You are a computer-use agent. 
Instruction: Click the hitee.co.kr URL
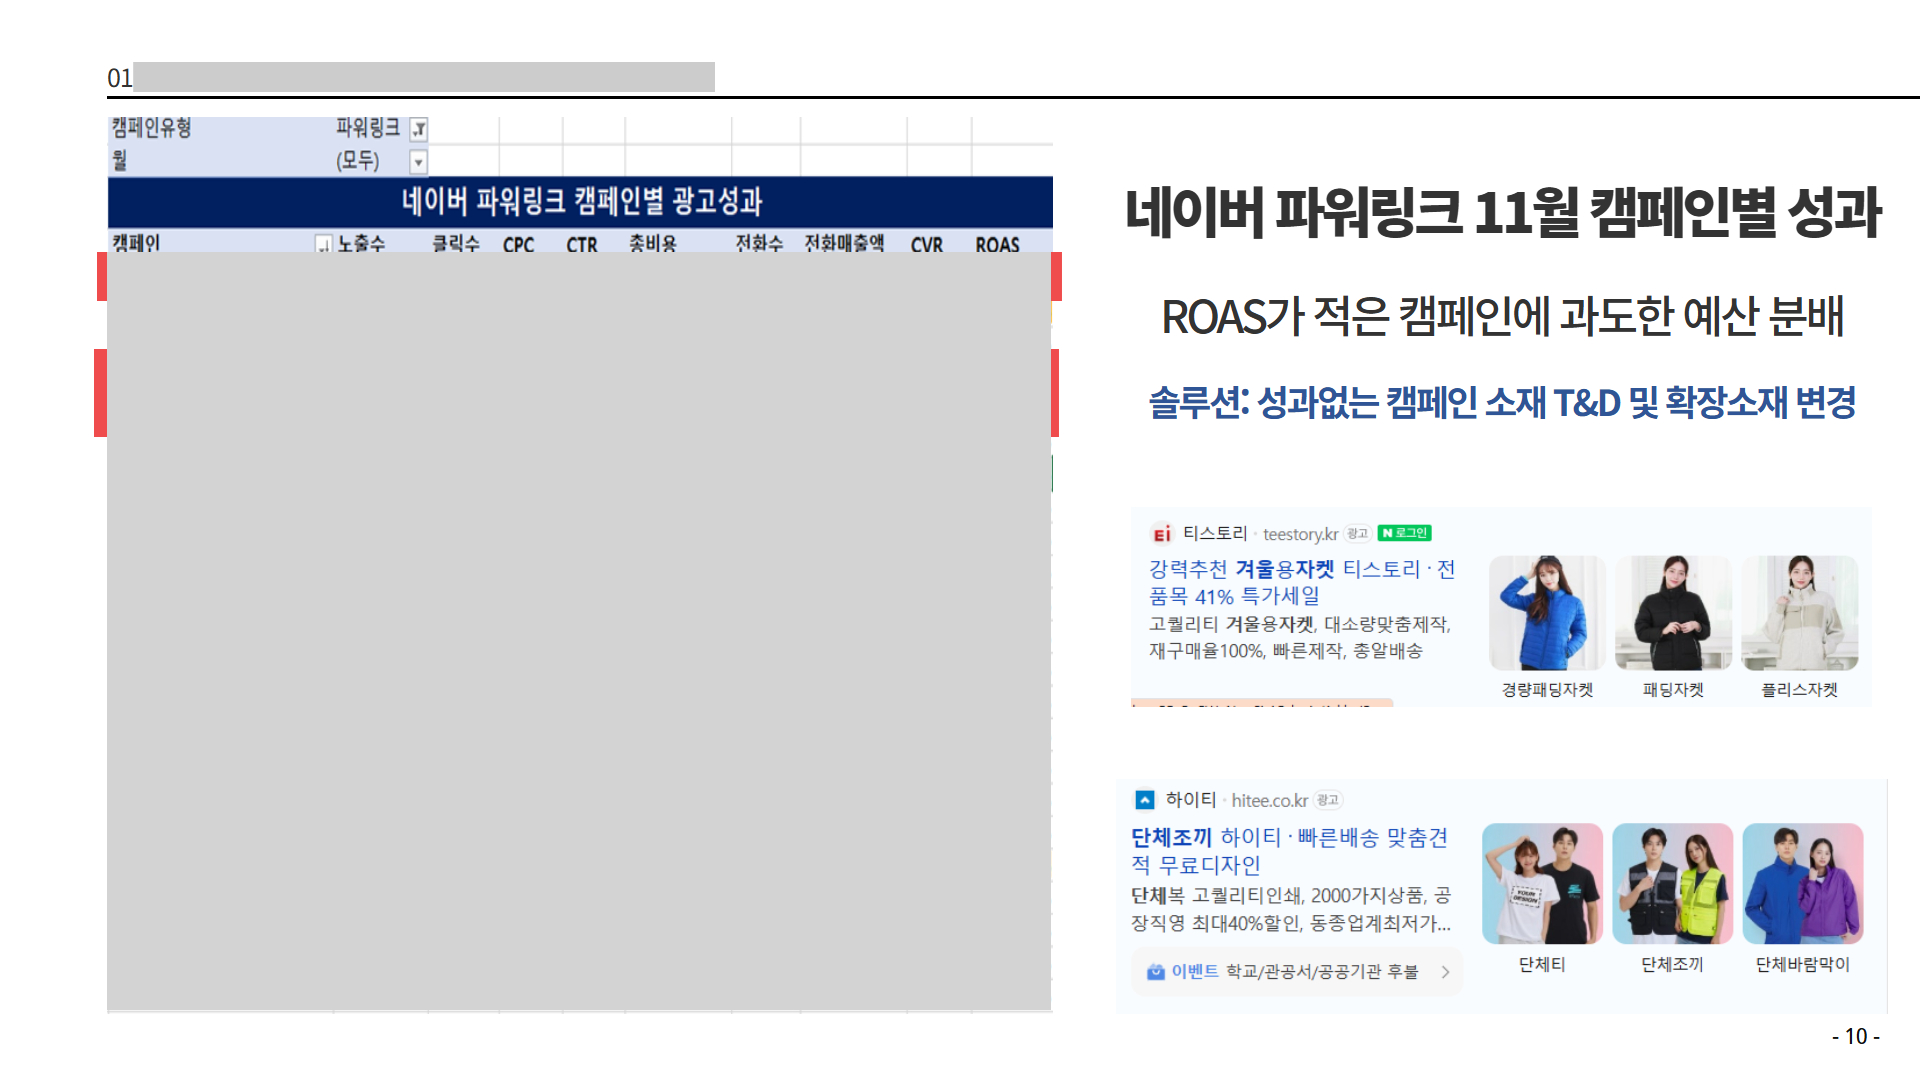(x=1269, y=800)
